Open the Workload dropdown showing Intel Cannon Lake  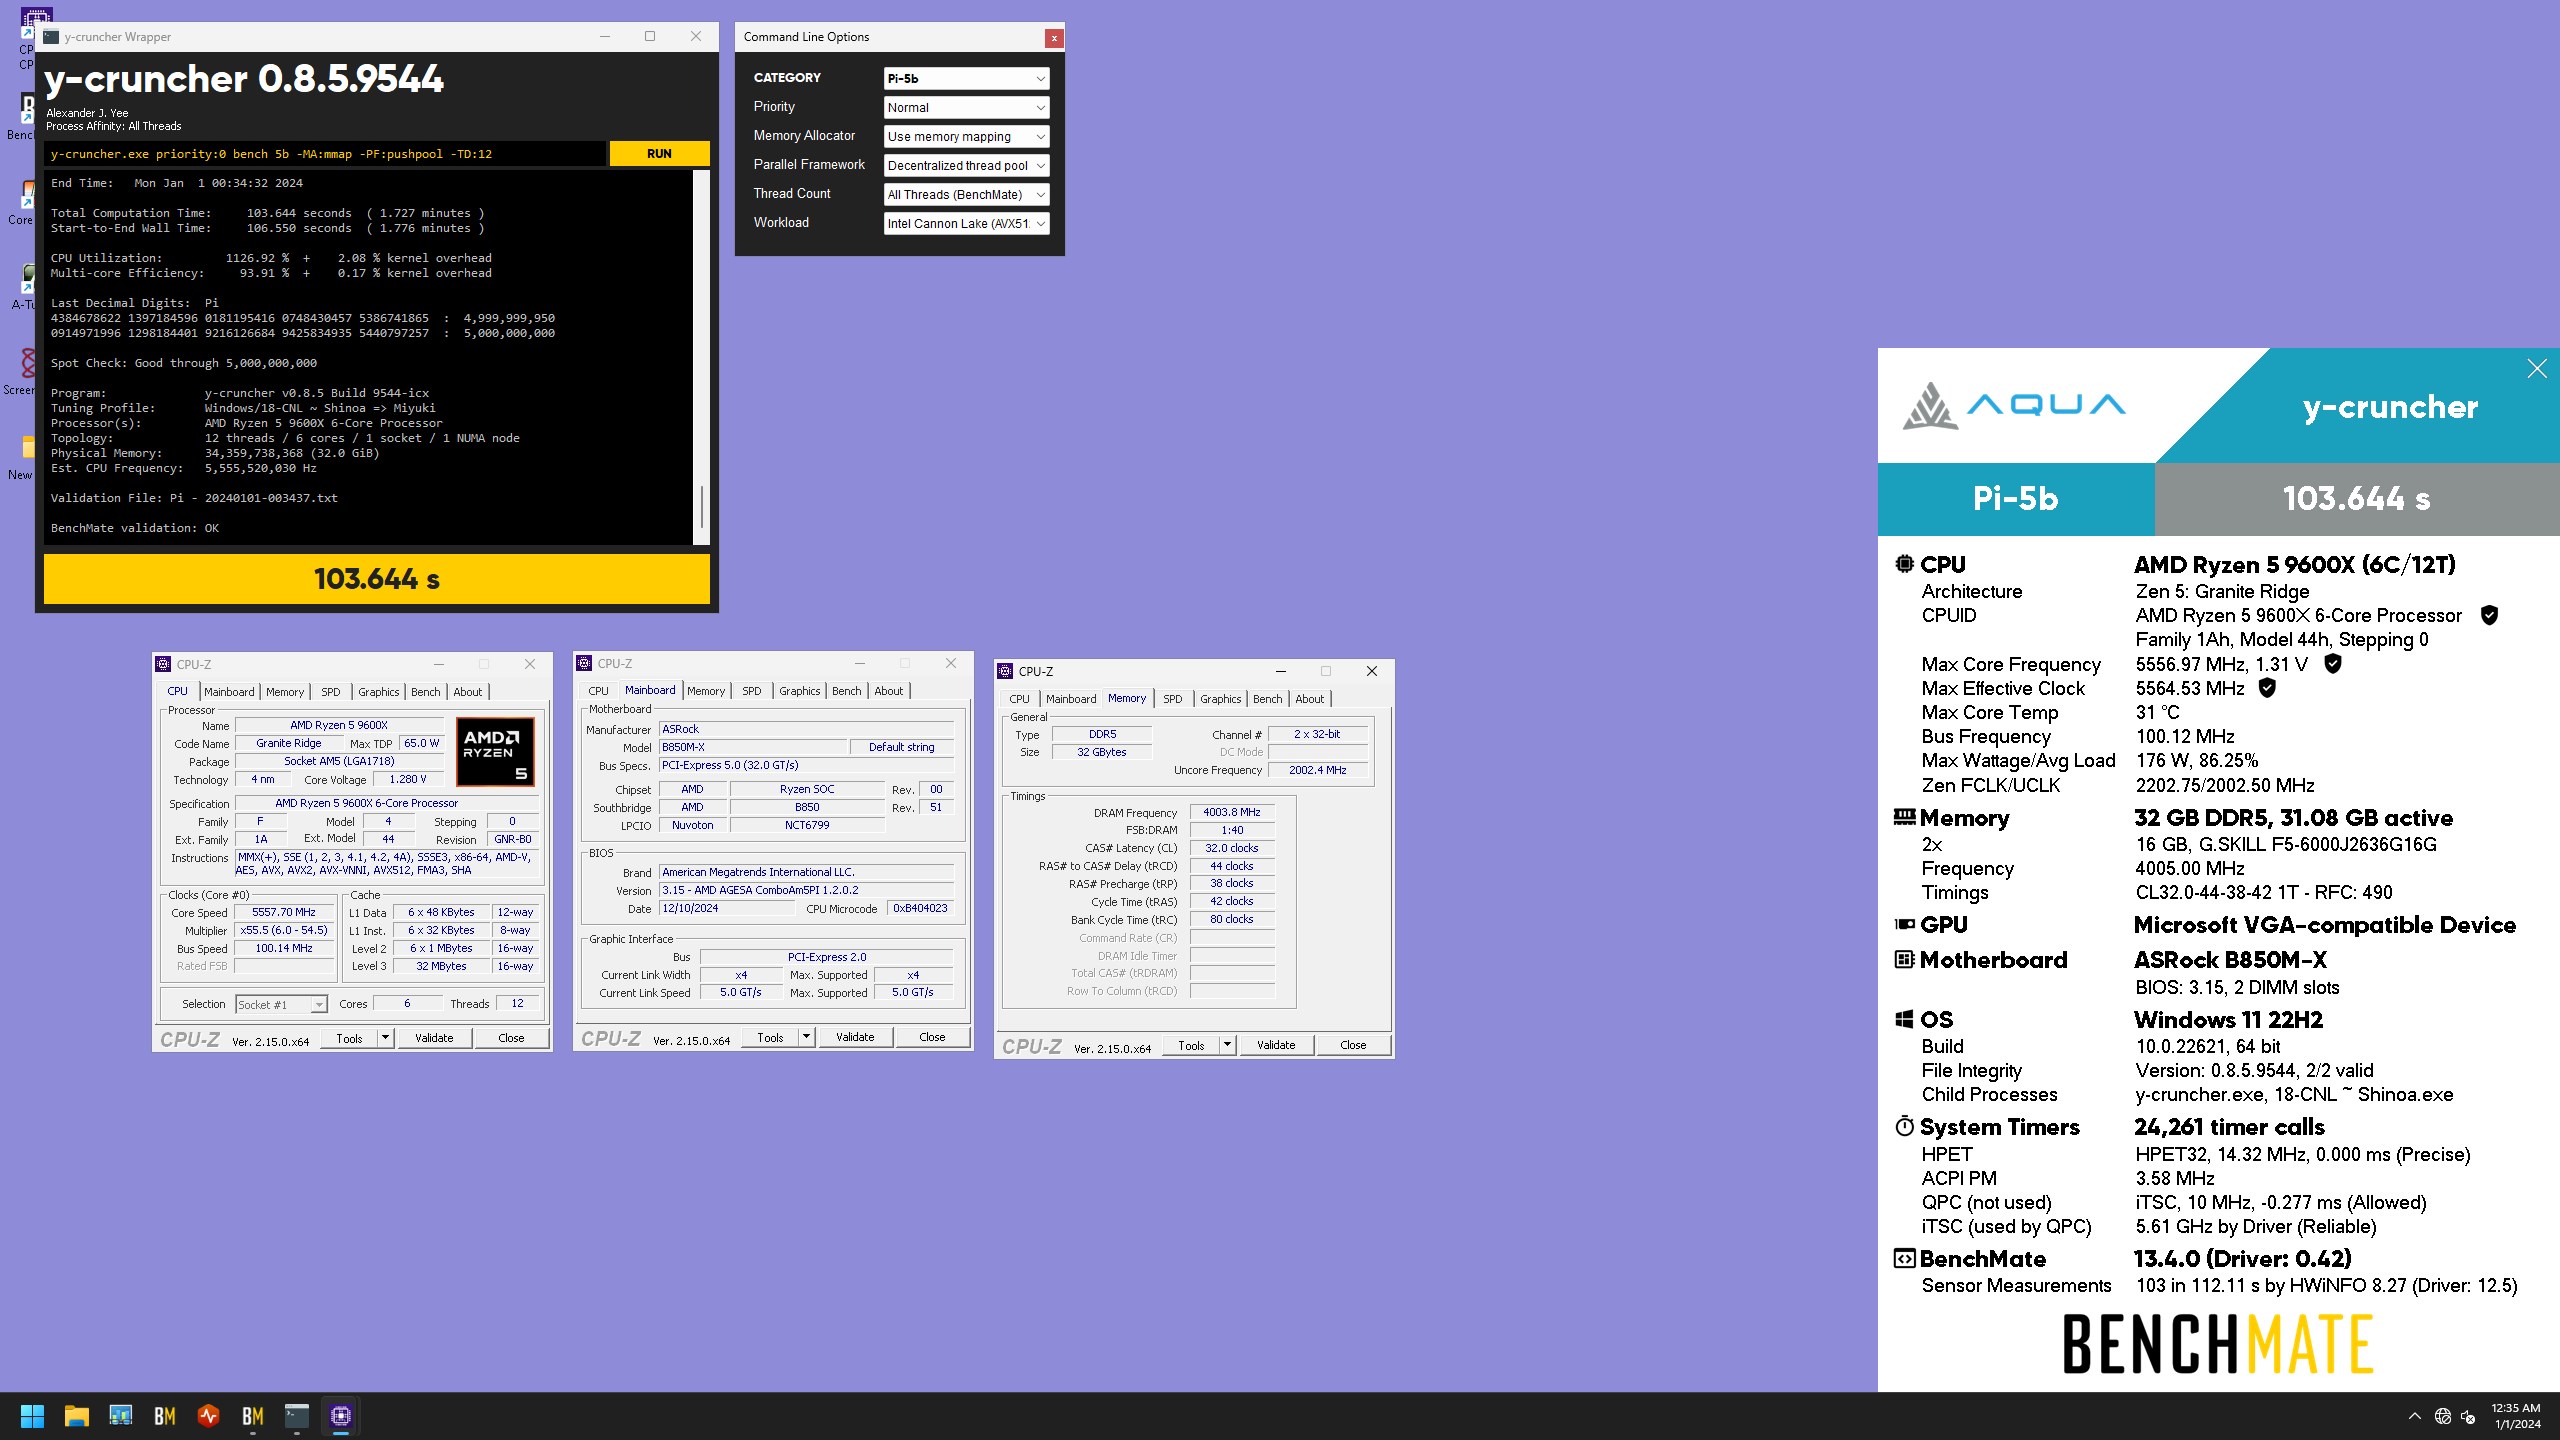[966, 223]
